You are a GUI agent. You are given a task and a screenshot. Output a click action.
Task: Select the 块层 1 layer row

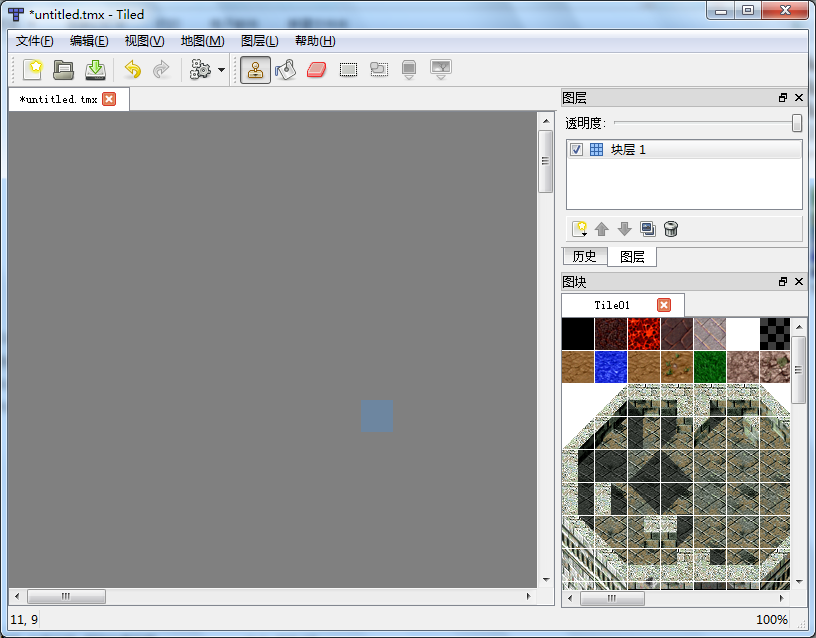coord(684,150)
